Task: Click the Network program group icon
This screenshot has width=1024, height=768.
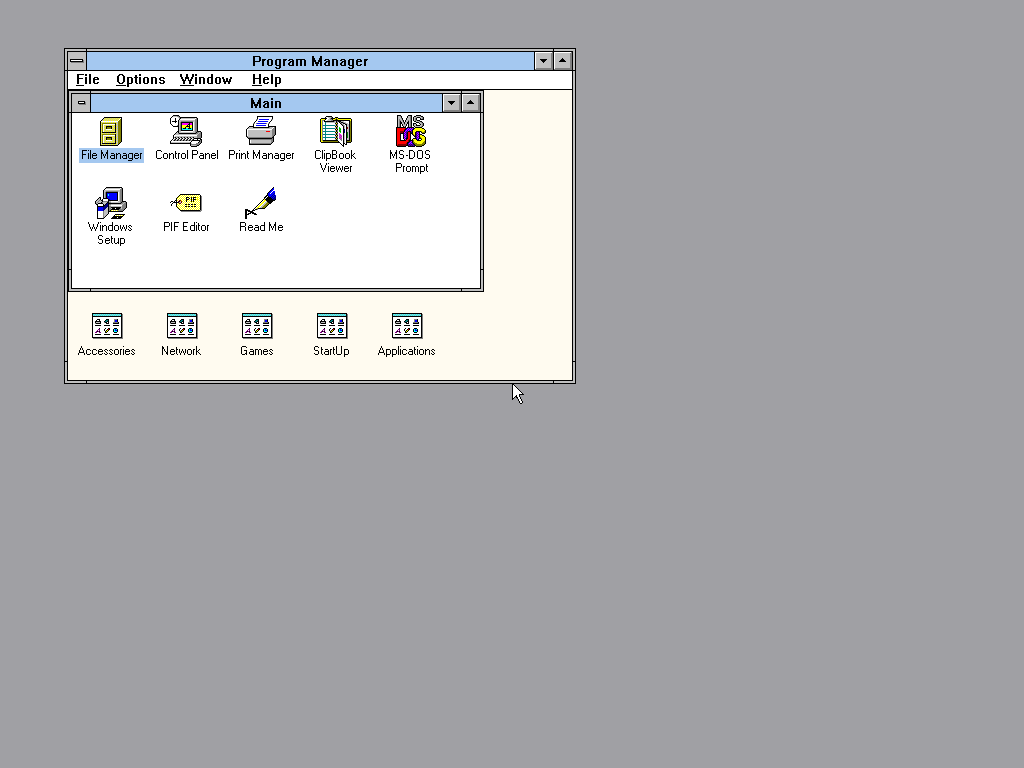Action: tap(182, 327)
